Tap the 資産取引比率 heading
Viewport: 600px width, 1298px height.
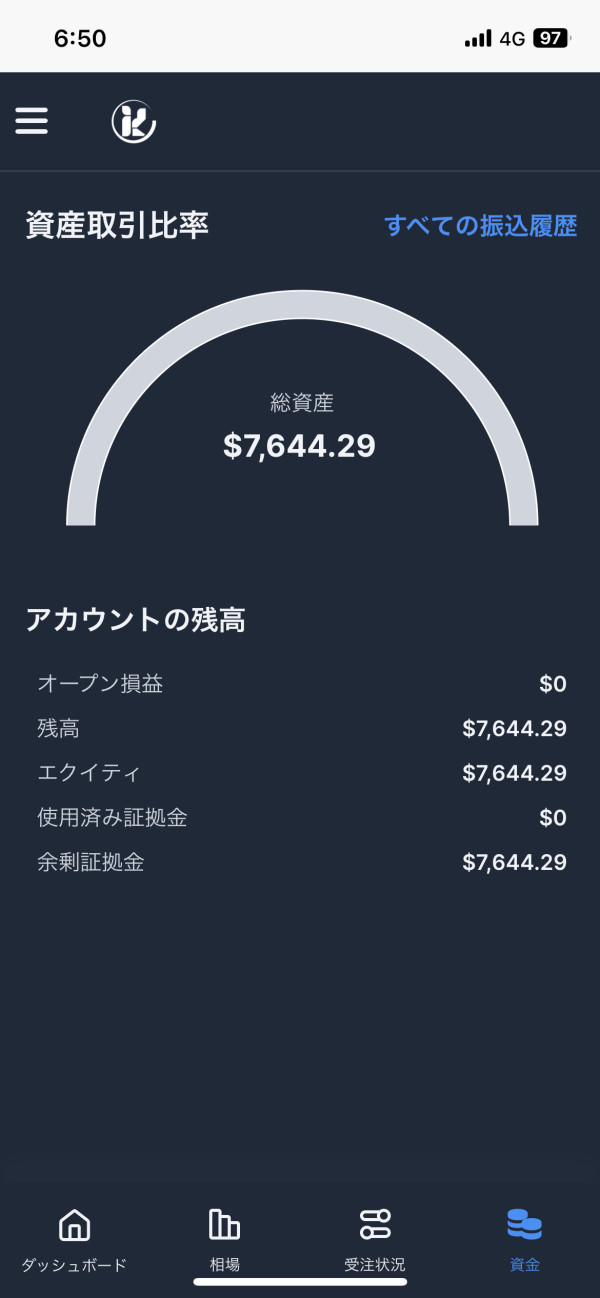coord(117,226)
